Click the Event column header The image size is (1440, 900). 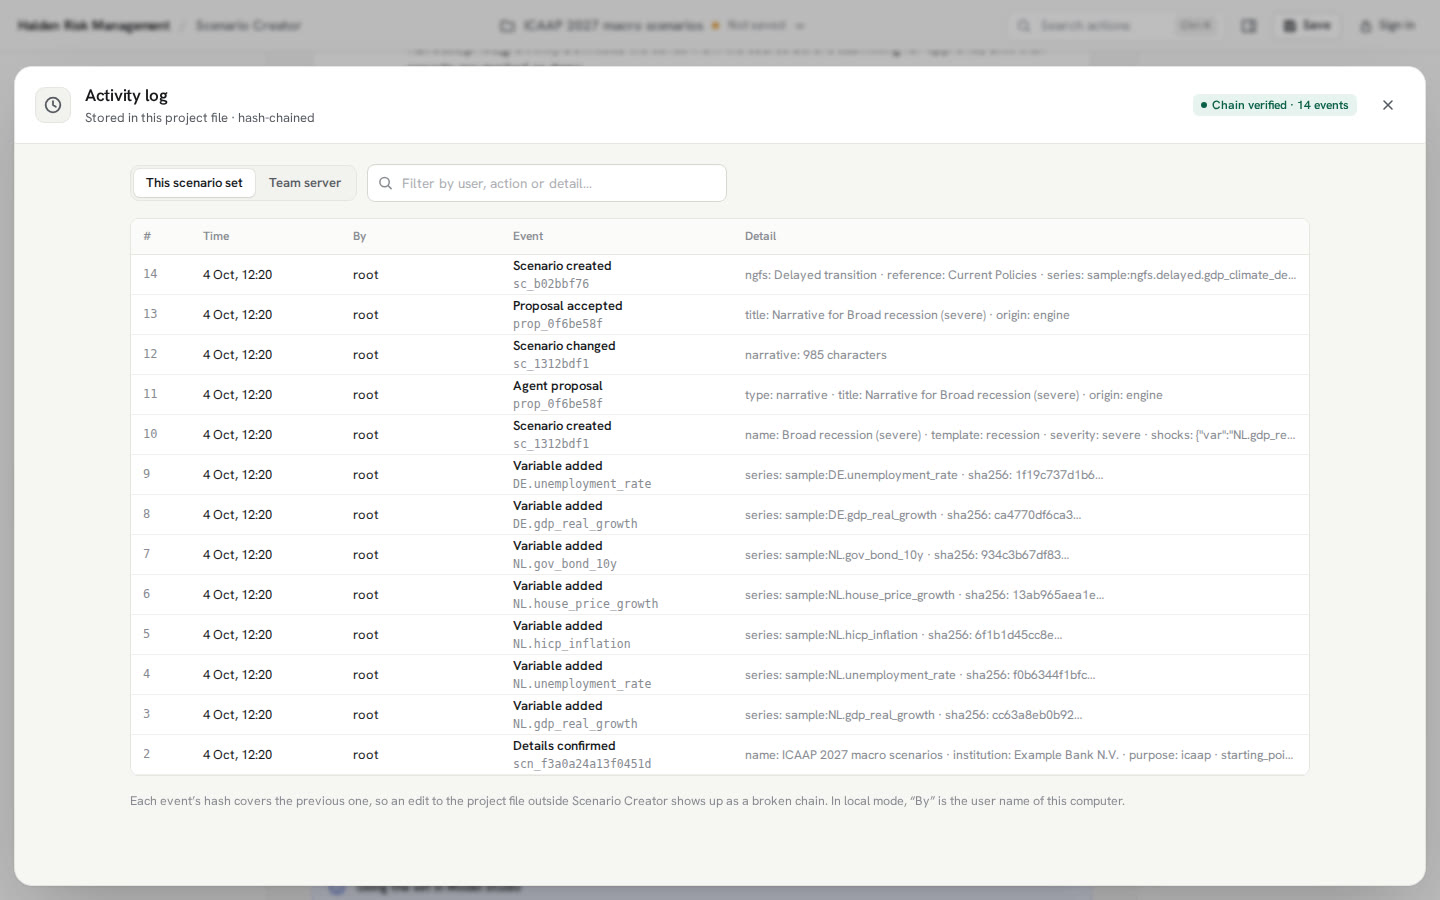tap(528, 236)
